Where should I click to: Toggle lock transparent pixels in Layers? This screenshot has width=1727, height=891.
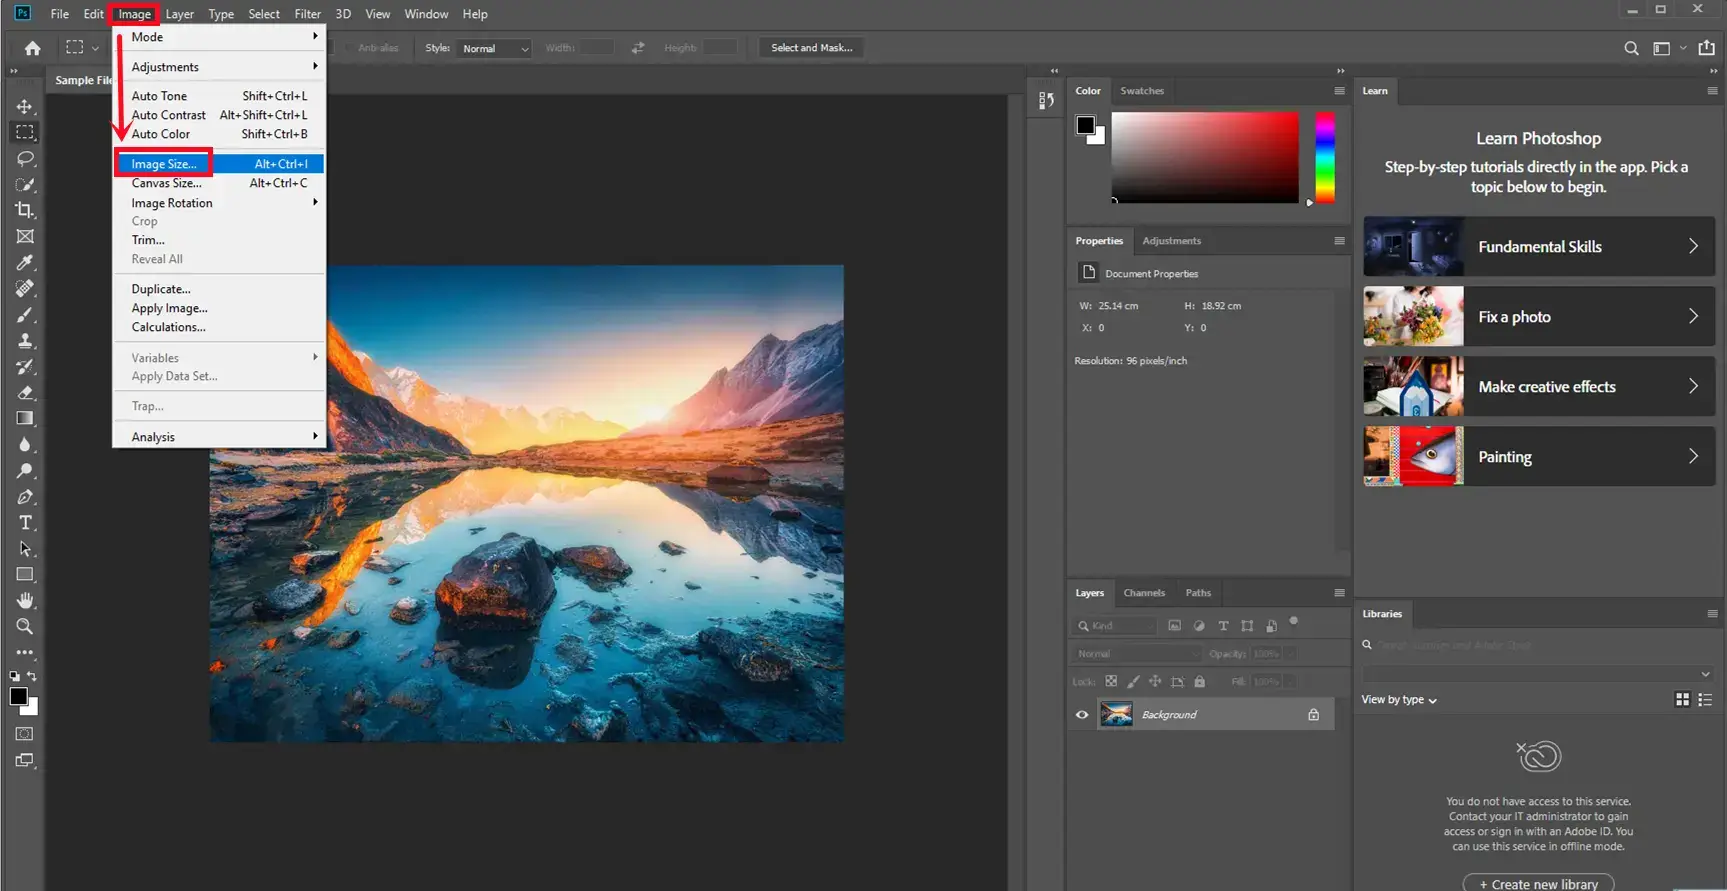click(x=1111, y=681)
